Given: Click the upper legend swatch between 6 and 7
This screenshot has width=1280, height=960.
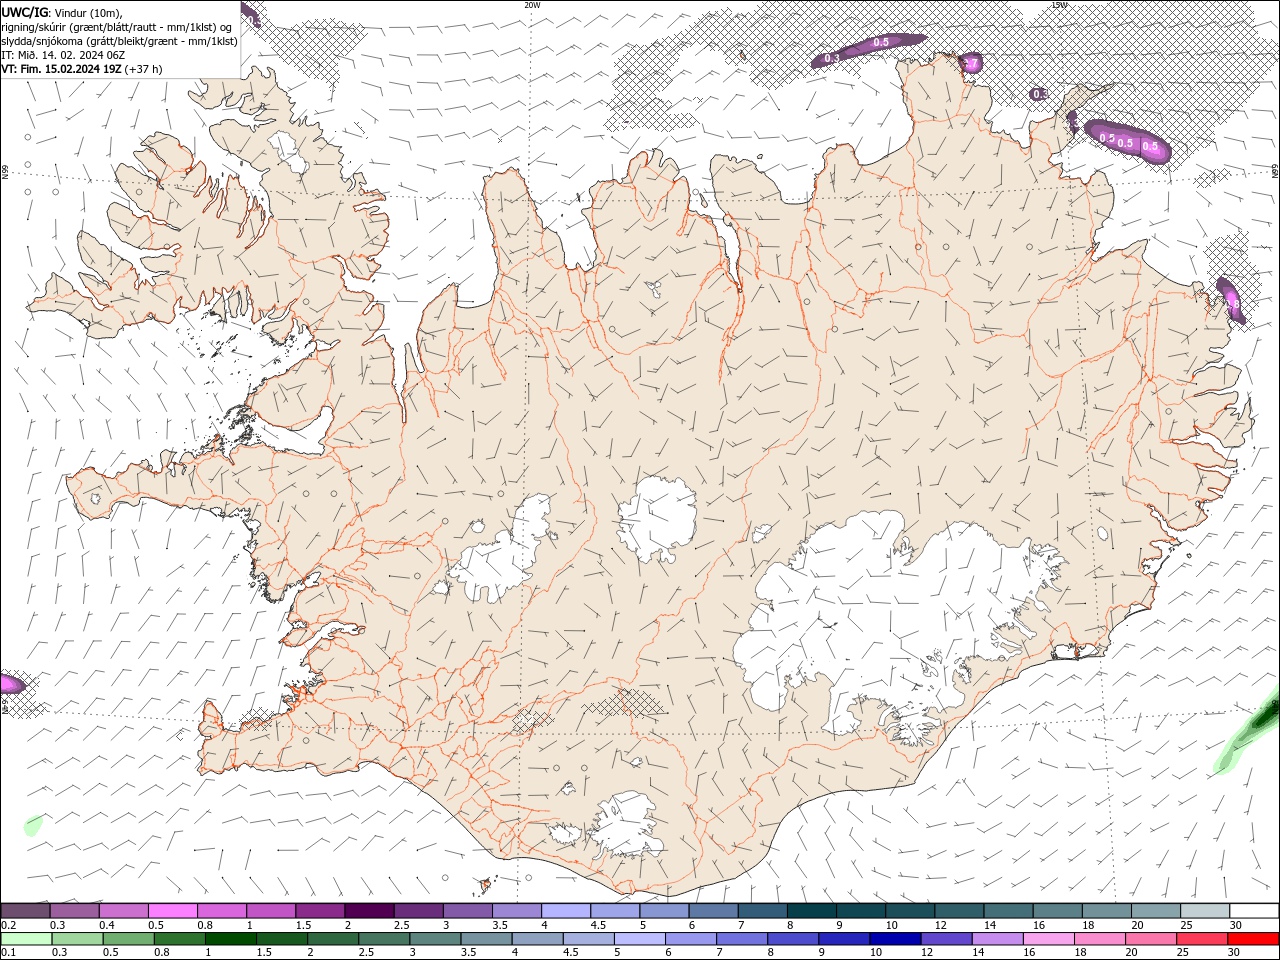Looking at the screenshot, I should click(713, 910).
